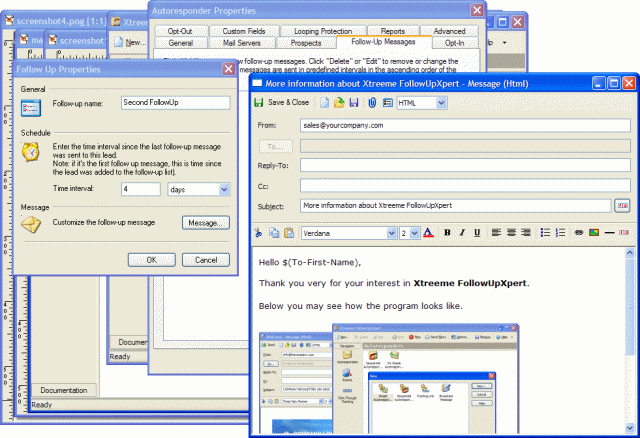Click the disabled To... button
640x438 pixels.
coord(276,146)
